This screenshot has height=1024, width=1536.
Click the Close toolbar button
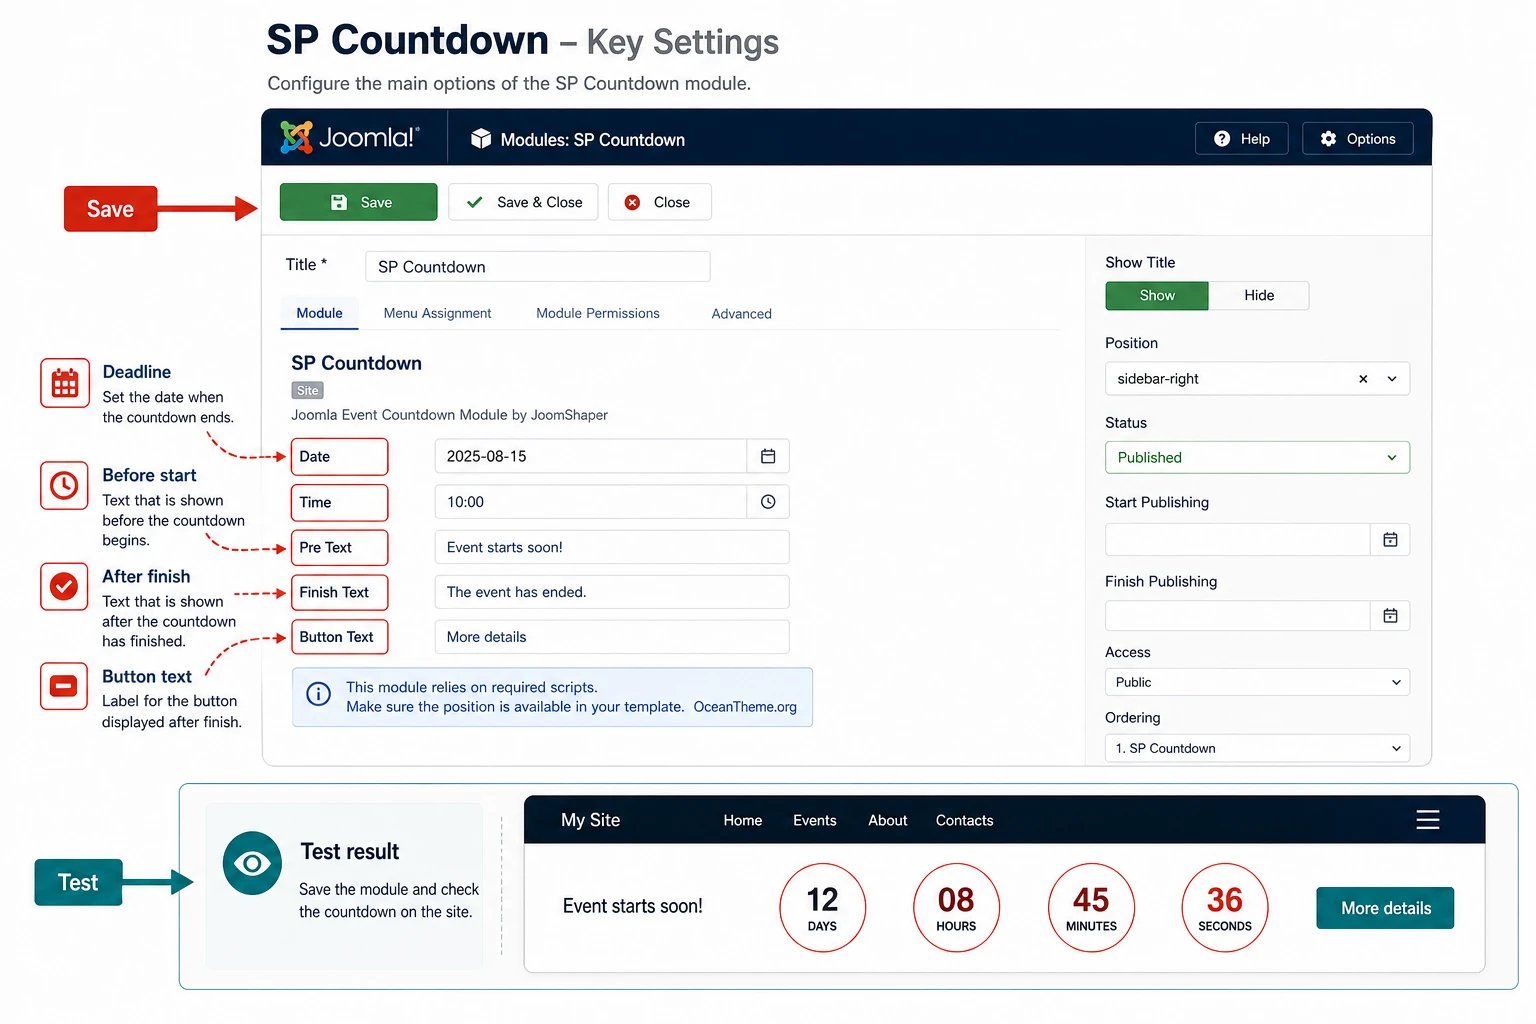659,202
